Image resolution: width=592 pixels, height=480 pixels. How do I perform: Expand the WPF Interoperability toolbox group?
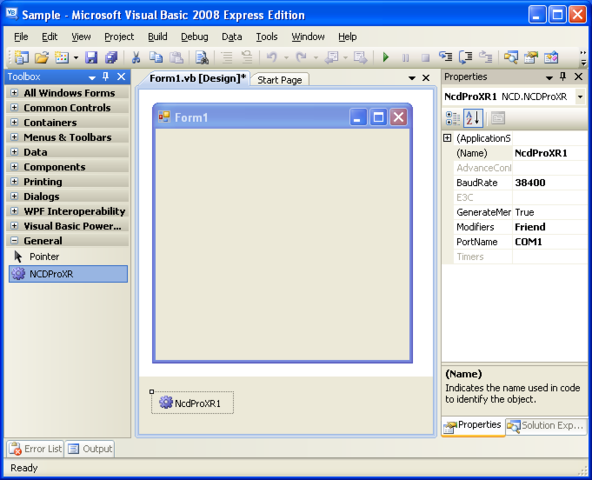pyautogui.click(x=14, y=211)
